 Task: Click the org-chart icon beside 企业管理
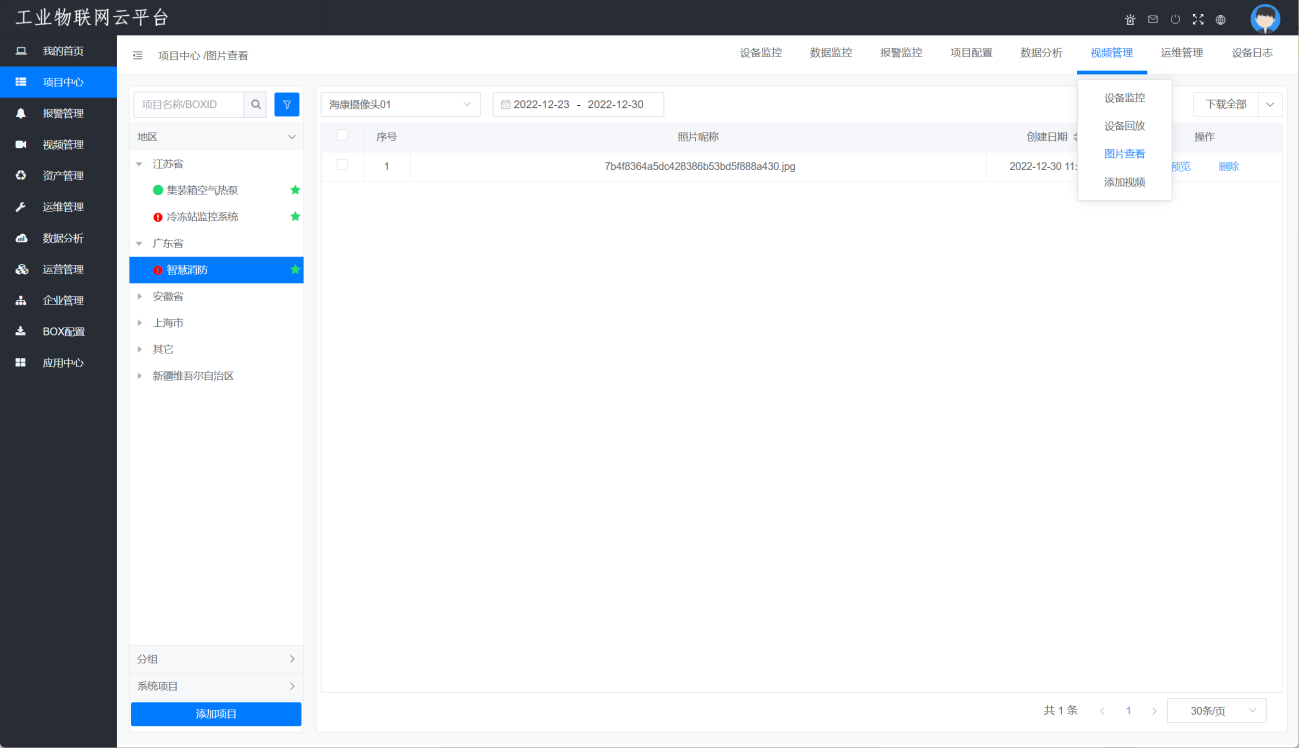pos(21,300)
